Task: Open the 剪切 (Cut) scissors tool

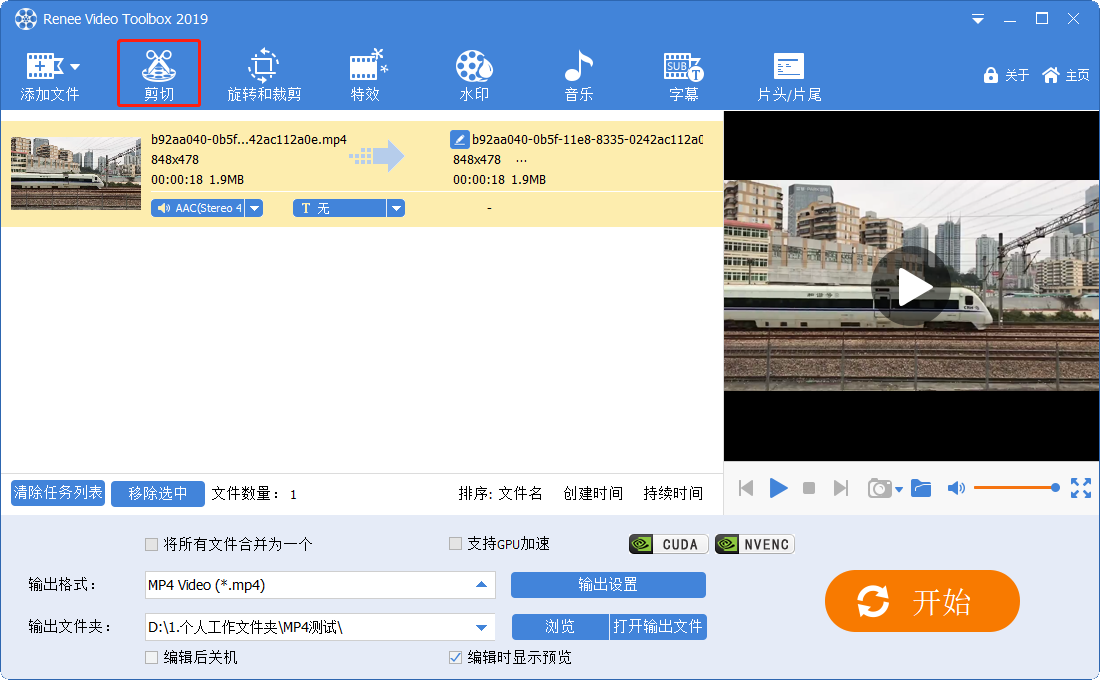Action: click(x=159, y=73)
